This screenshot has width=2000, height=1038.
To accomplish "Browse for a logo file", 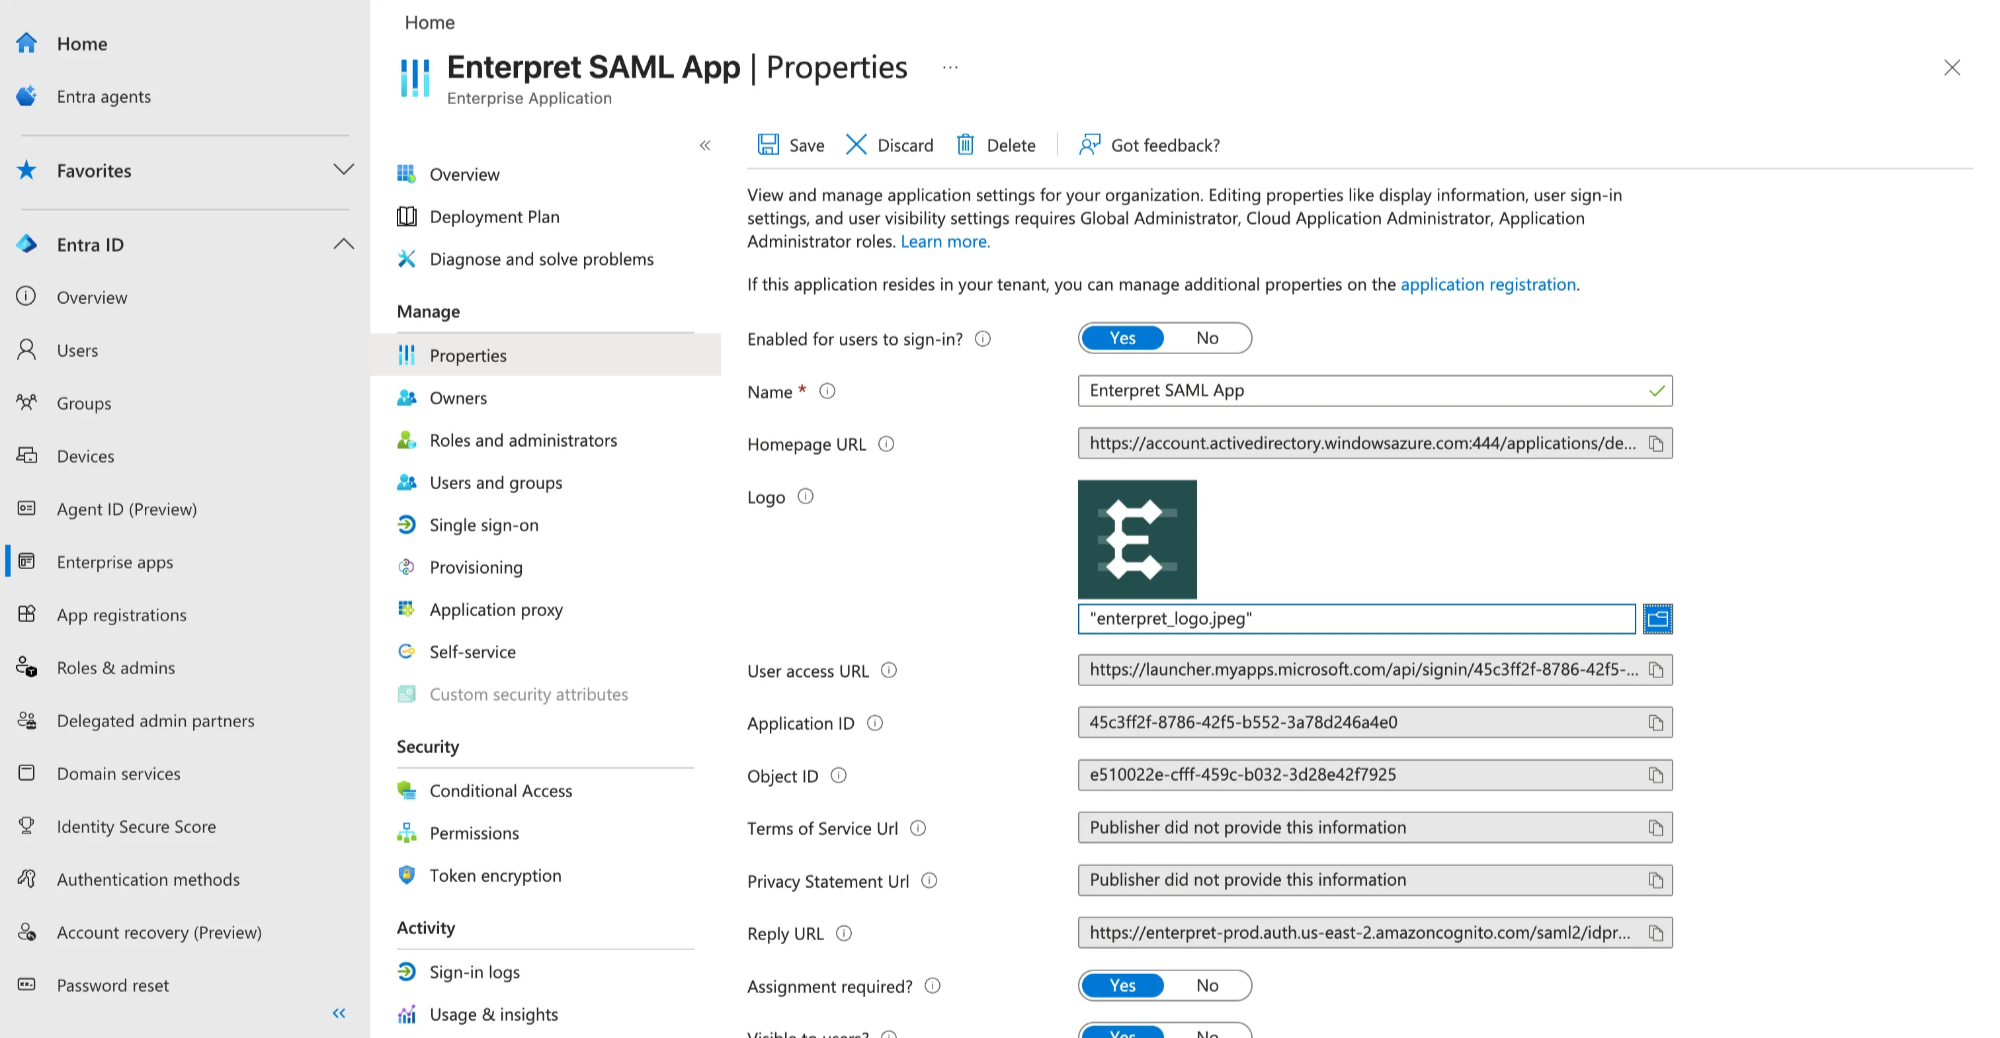I will click(x=1657, y=619).
